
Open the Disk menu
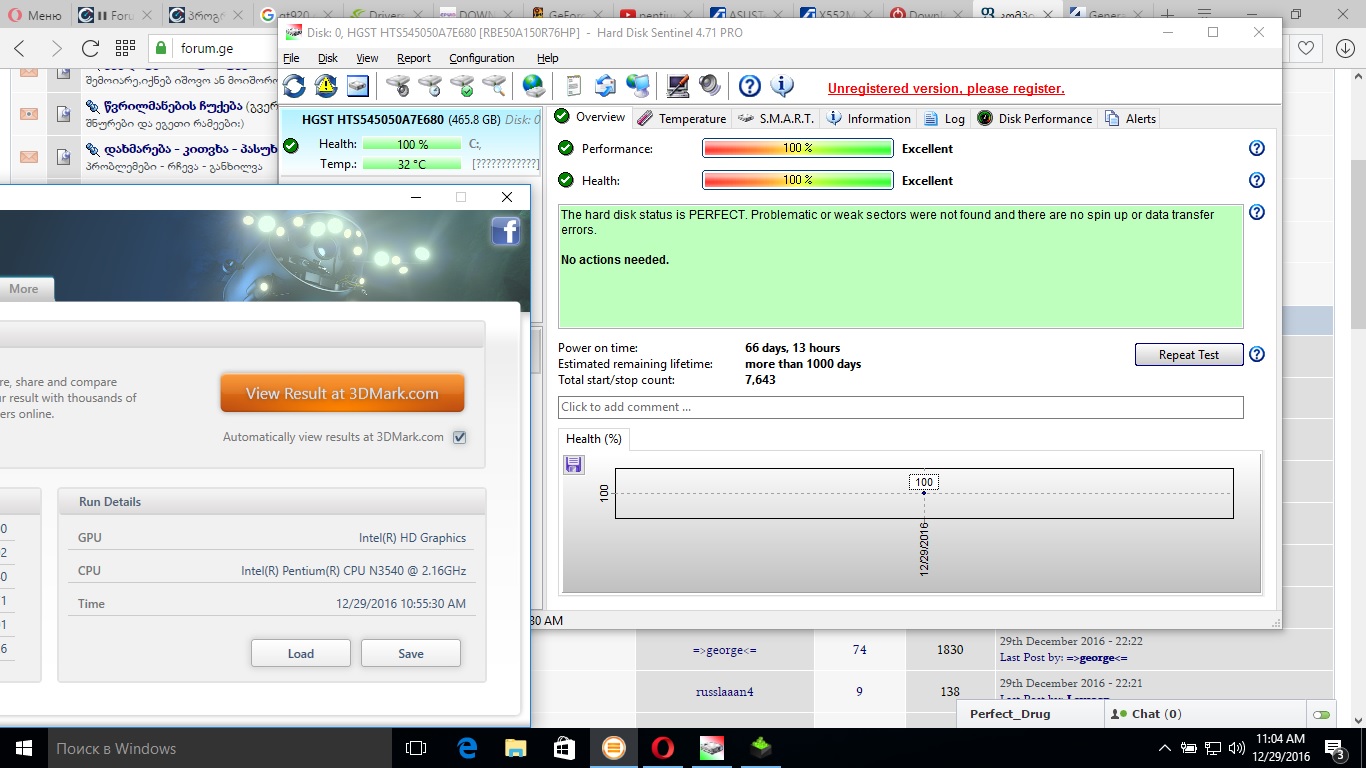(x=328, y=58)
